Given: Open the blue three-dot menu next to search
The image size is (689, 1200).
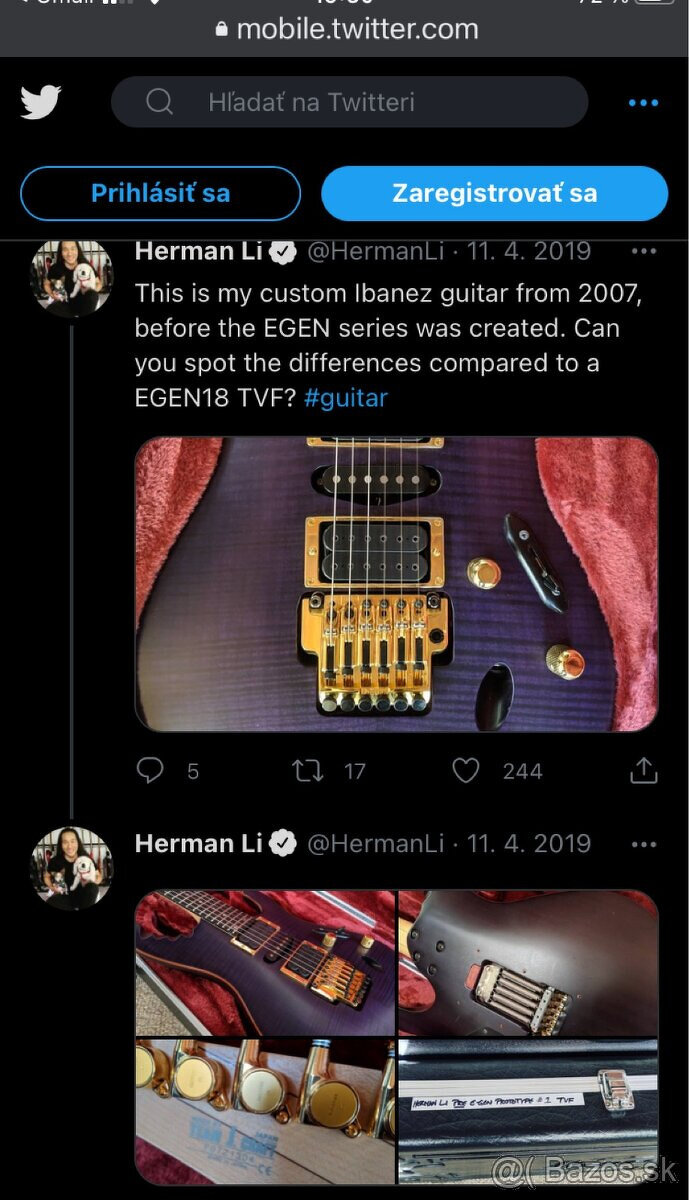Looking at the screenshot, I should pos(643,101).
